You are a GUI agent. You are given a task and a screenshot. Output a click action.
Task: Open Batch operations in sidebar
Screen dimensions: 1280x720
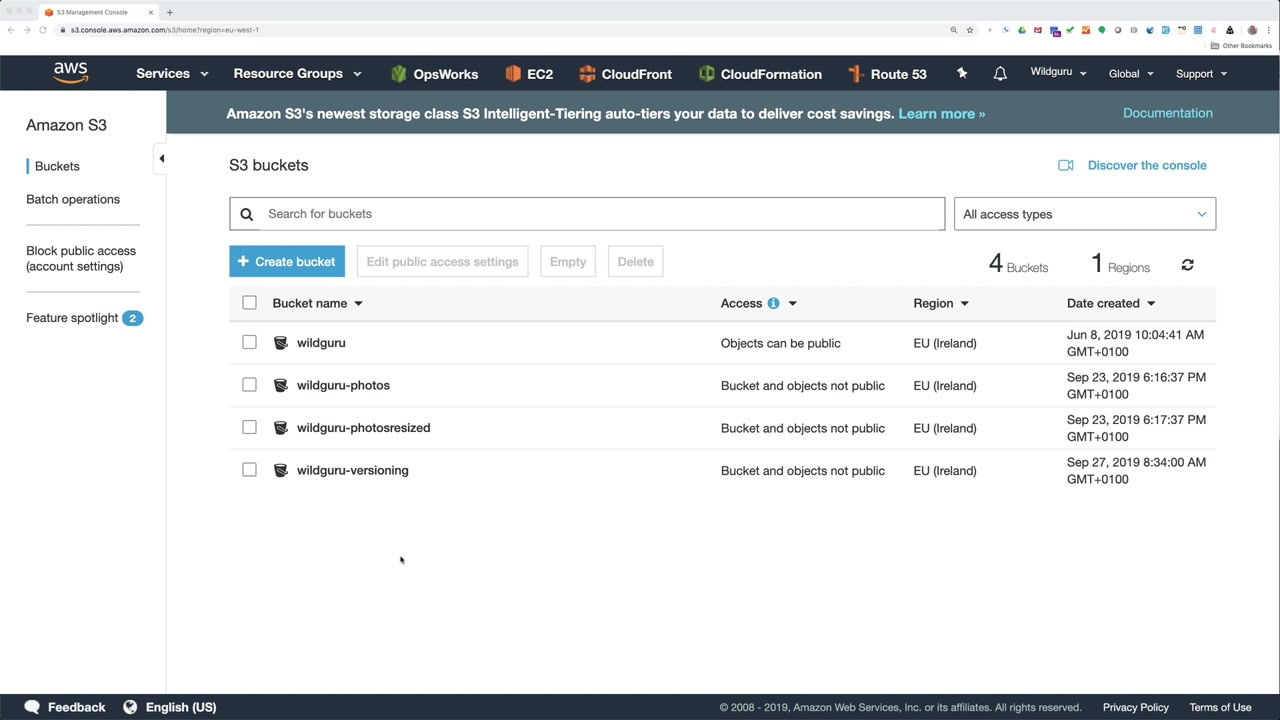coord(73,199)
